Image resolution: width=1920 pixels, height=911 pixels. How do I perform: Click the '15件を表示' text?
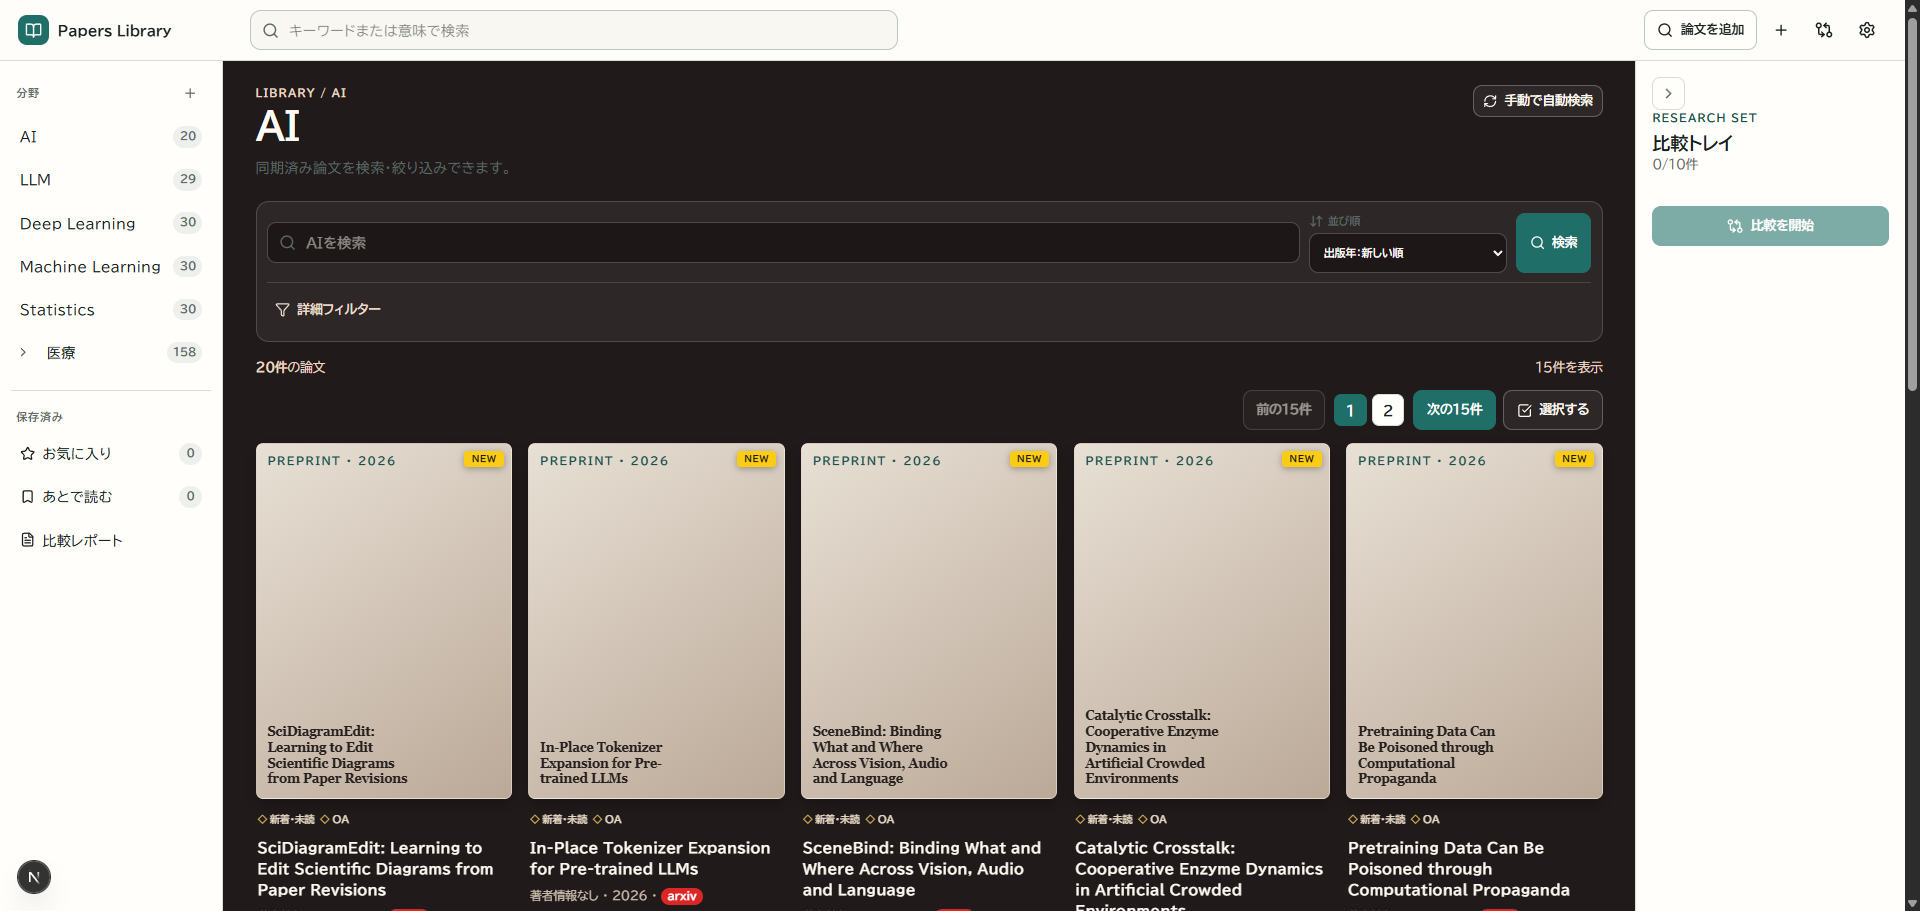point(1569,367)
